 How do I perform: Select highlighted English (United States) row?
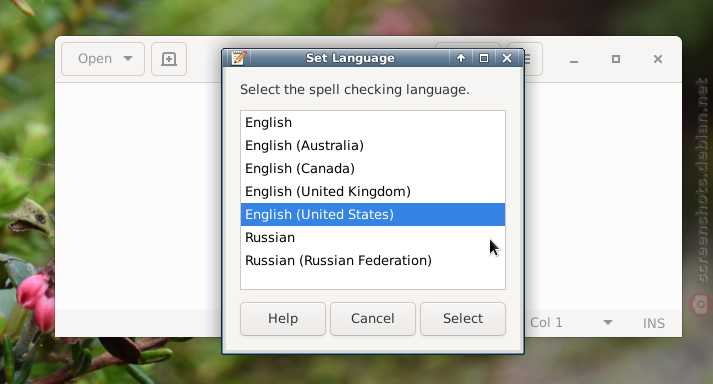(373, 214)
